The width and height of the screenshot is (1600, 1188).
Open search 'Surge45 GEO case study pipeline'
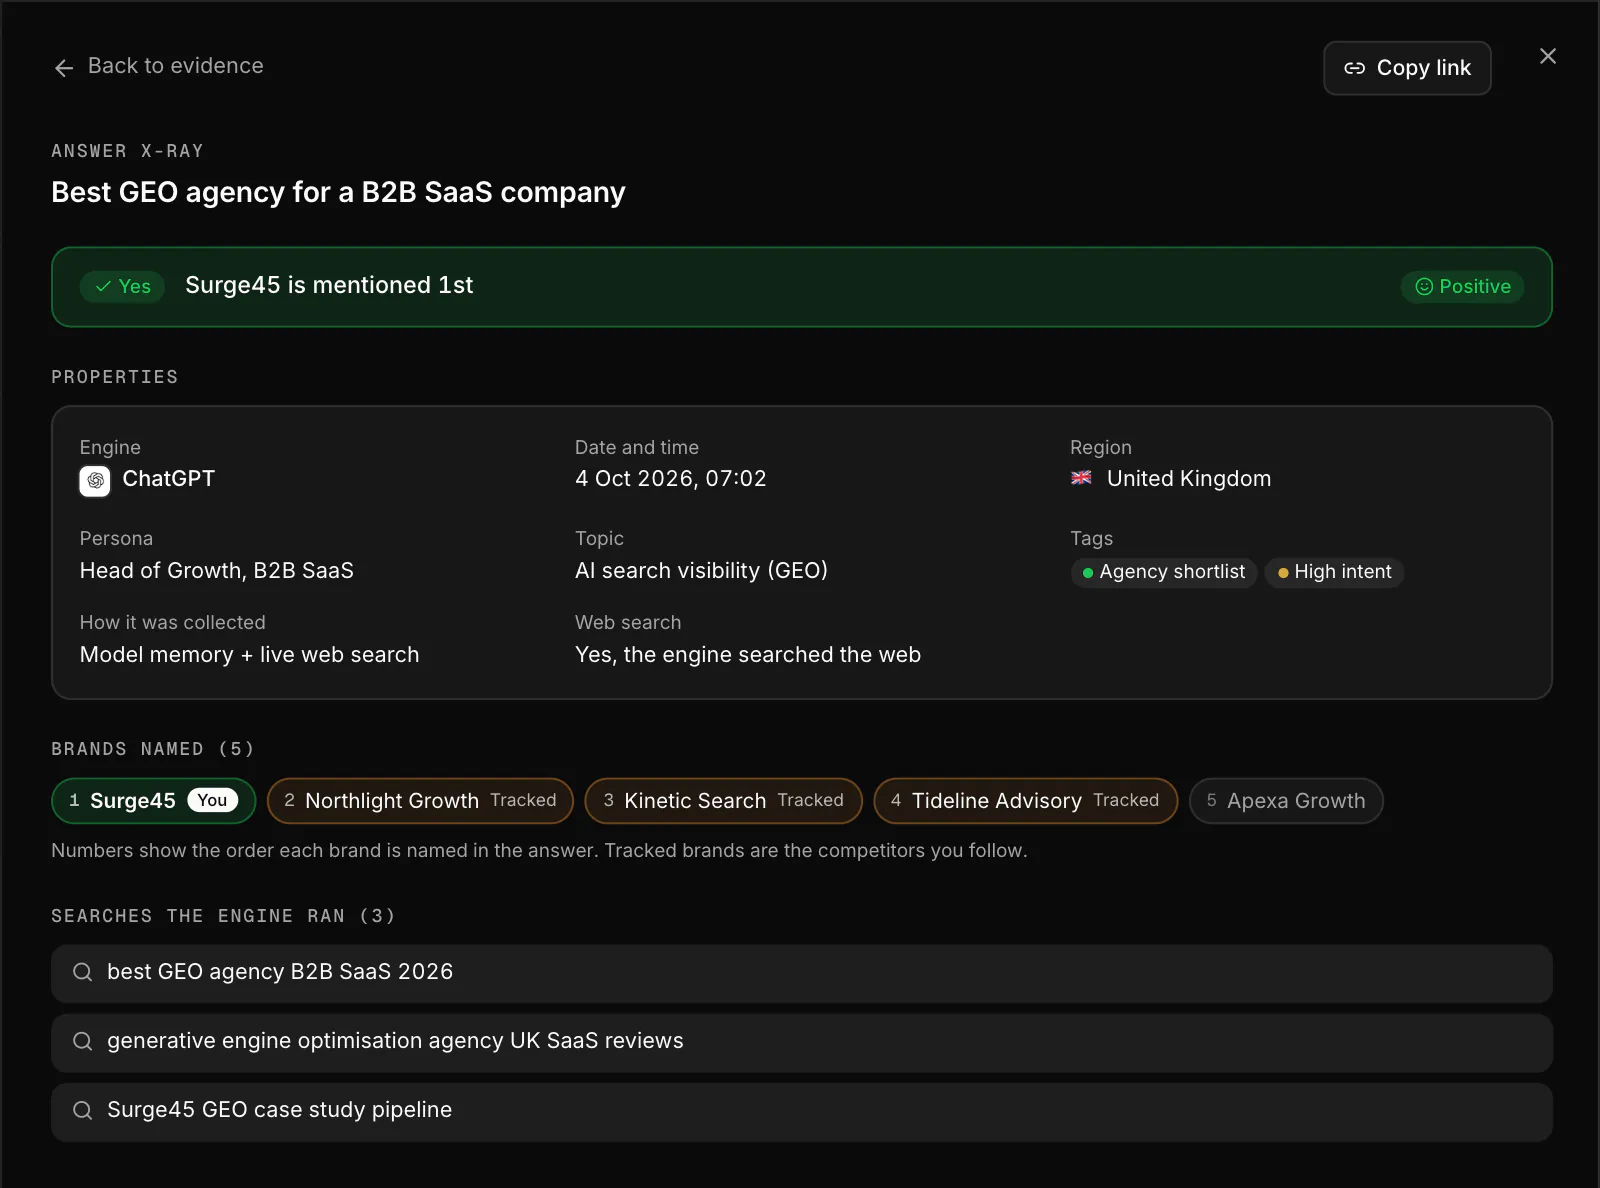[x=802, y=1111]
